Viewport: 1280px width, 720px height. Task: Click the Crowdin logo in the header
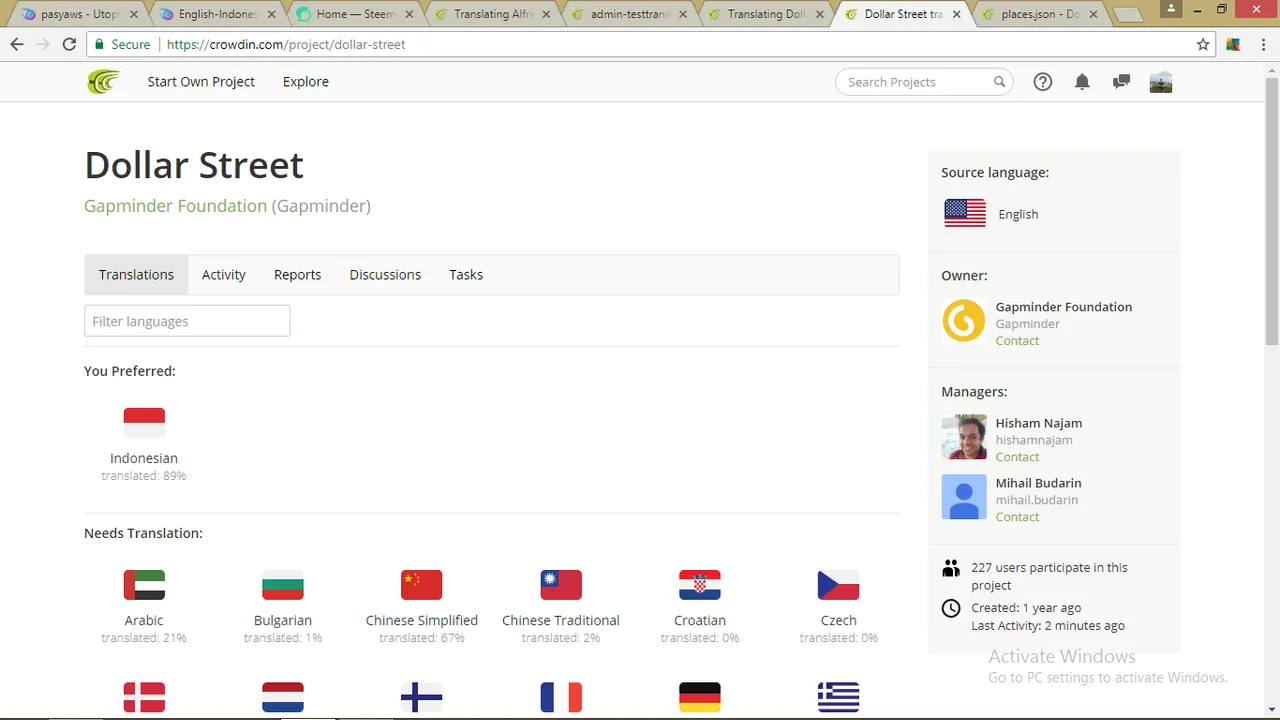pos(103,82)
